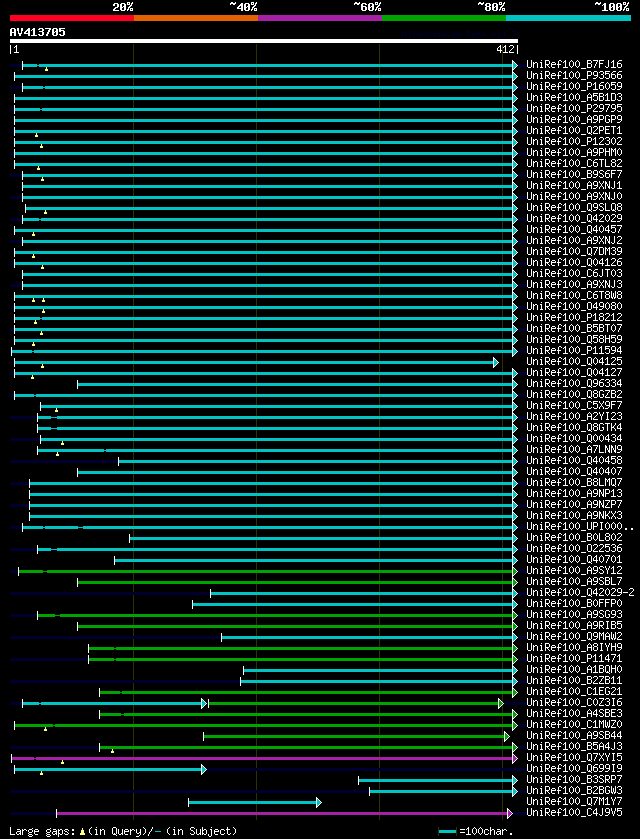Select the UniRef100_C6JT03 label
Image resolution: width=640 pixels, height=839 pixels.
574,274
